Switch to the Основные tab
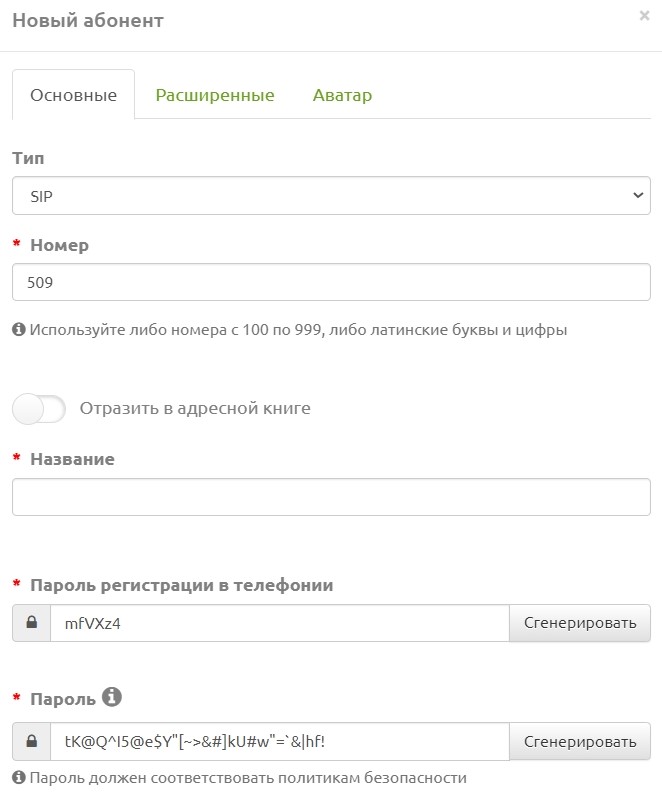 pyautogui.click(x=73, y=95)
